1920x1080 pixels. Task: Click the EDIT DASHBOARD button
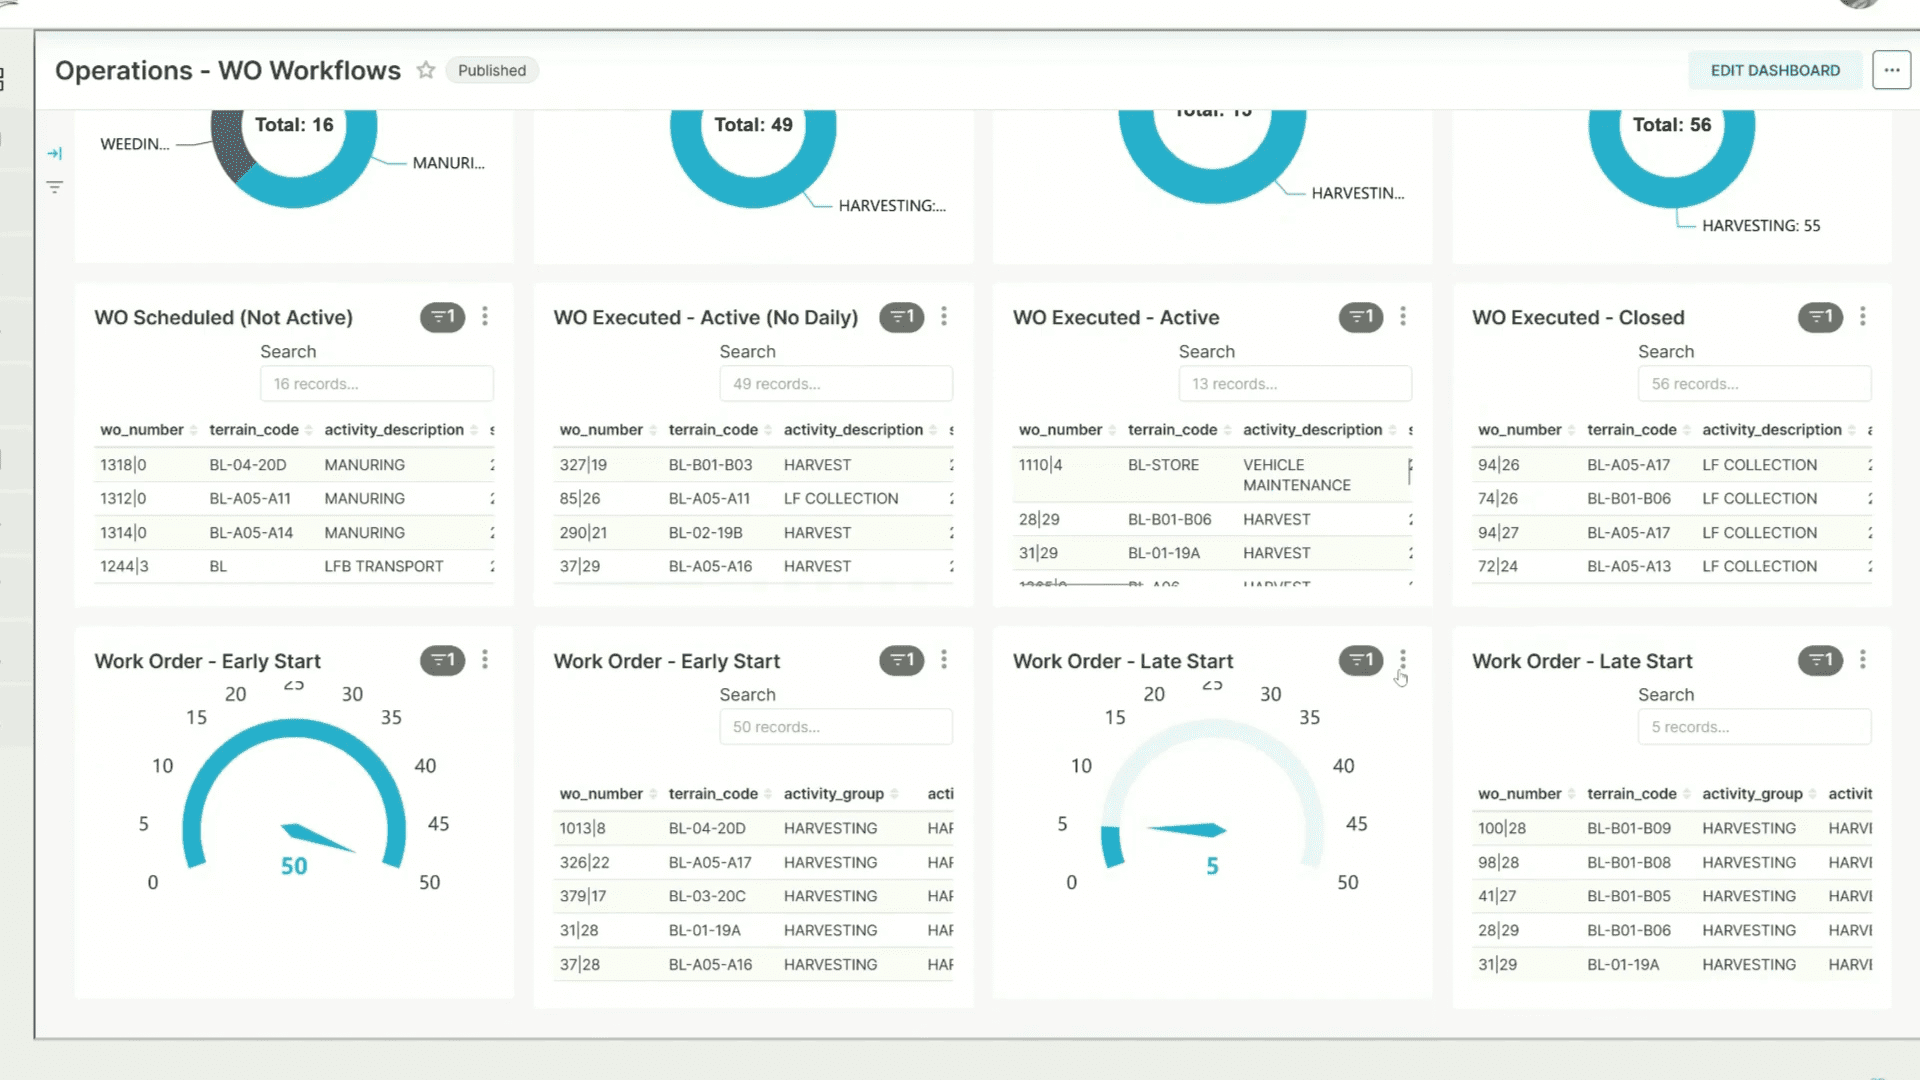coord(1775,70)
